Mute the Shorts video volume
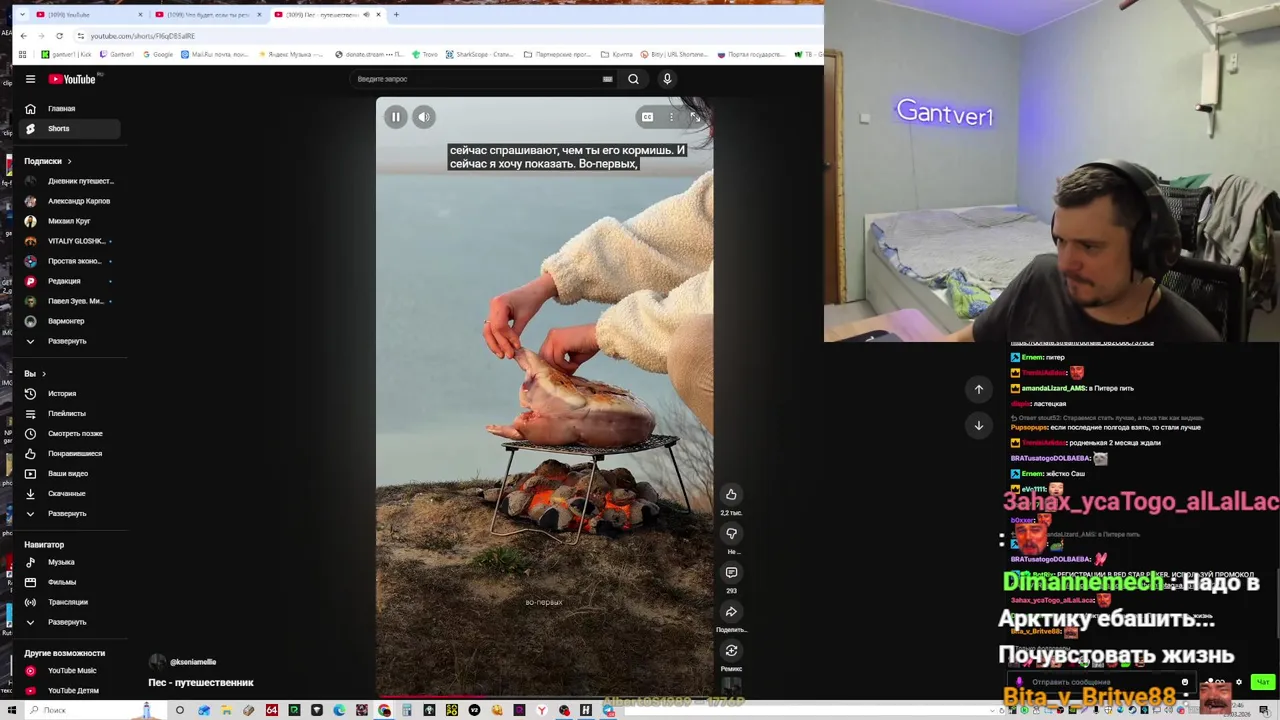The height and width of the screenshot is (720, 1280). 424,117
